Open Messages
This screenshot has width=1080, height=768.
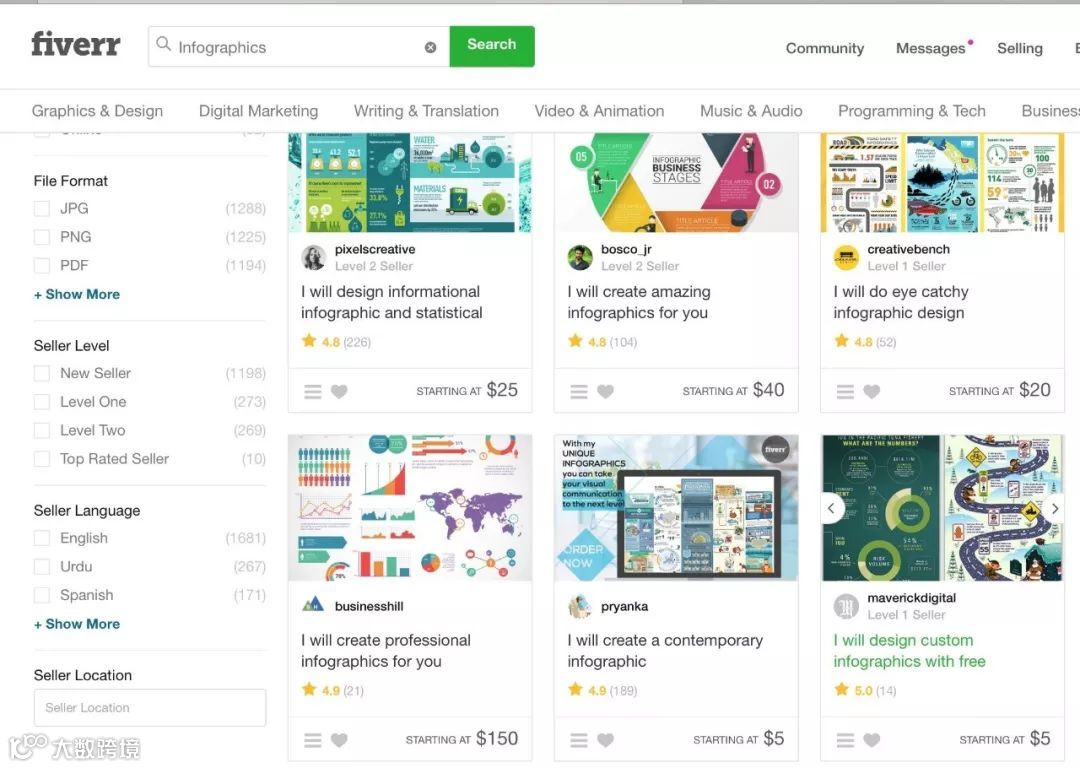[x=931, y=48]
